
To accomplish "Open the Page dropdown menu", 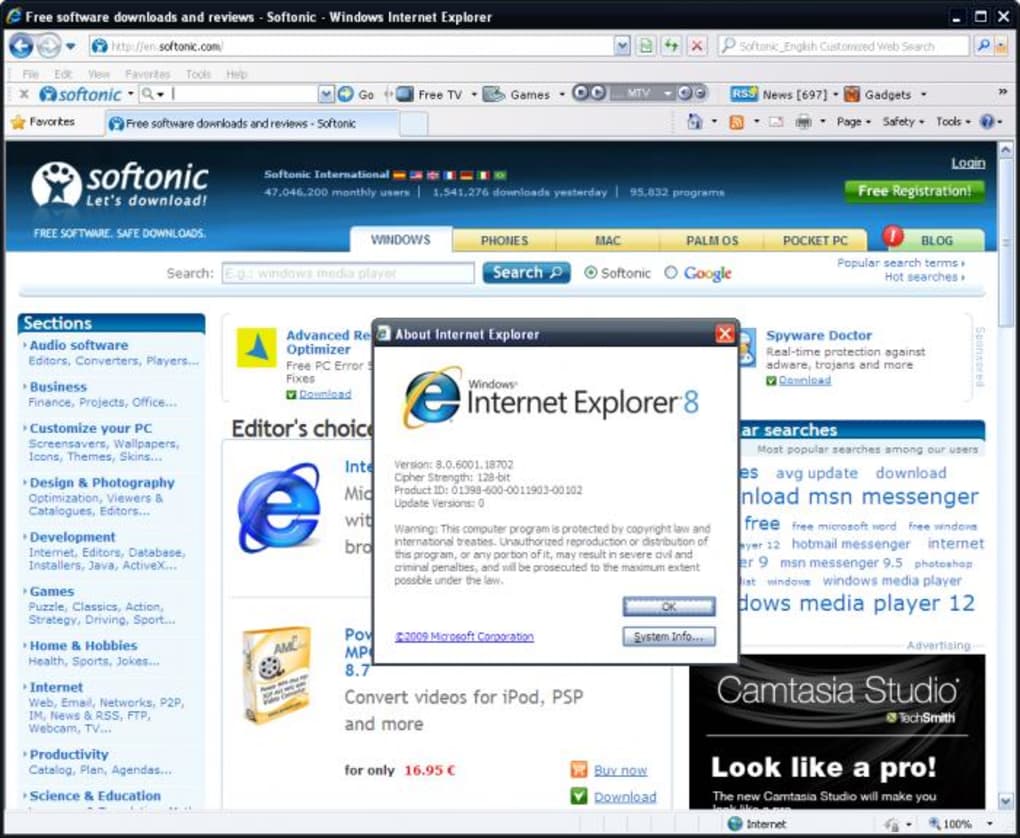I will [851, 120].
